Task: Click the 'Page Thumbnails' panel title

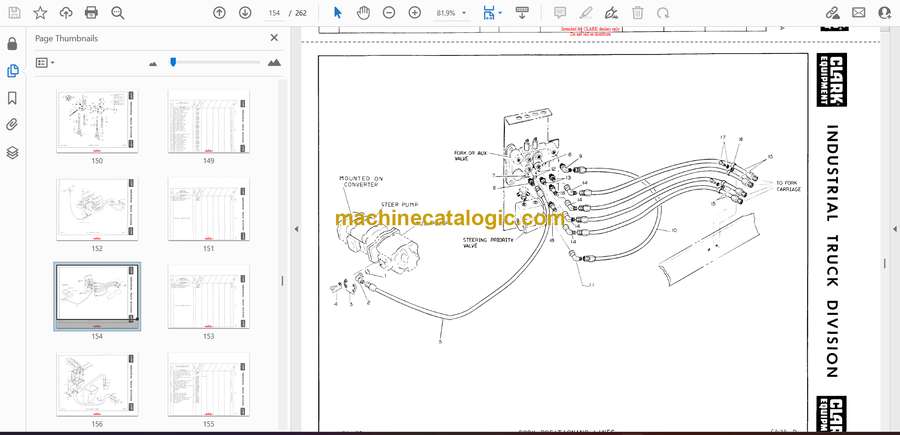Action: [x=67, y=38]
